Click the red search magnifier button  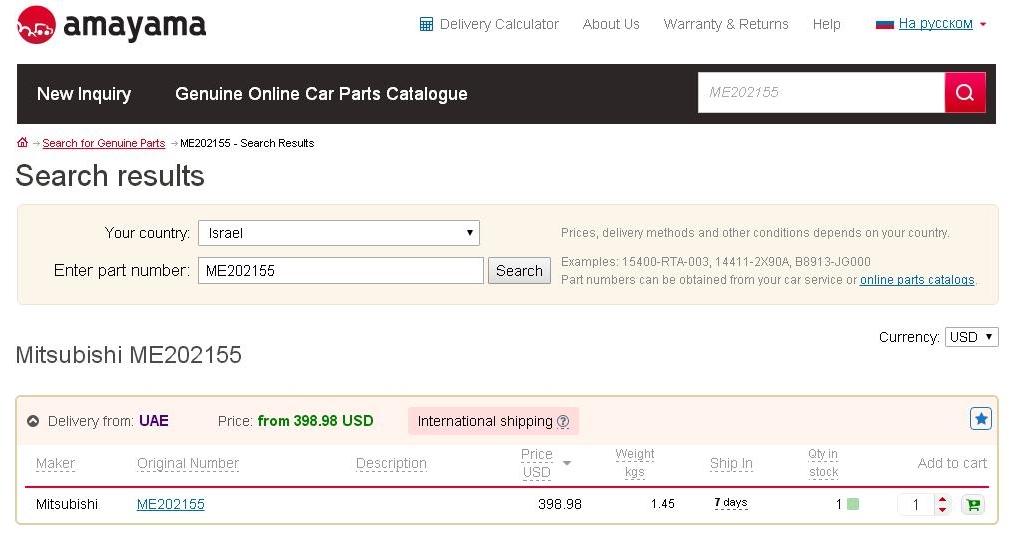pyautogui.click(x=965, y=93)
